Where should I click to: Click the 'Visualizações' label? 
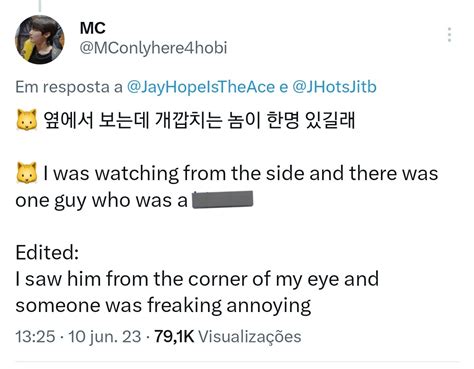click(250, 336)
